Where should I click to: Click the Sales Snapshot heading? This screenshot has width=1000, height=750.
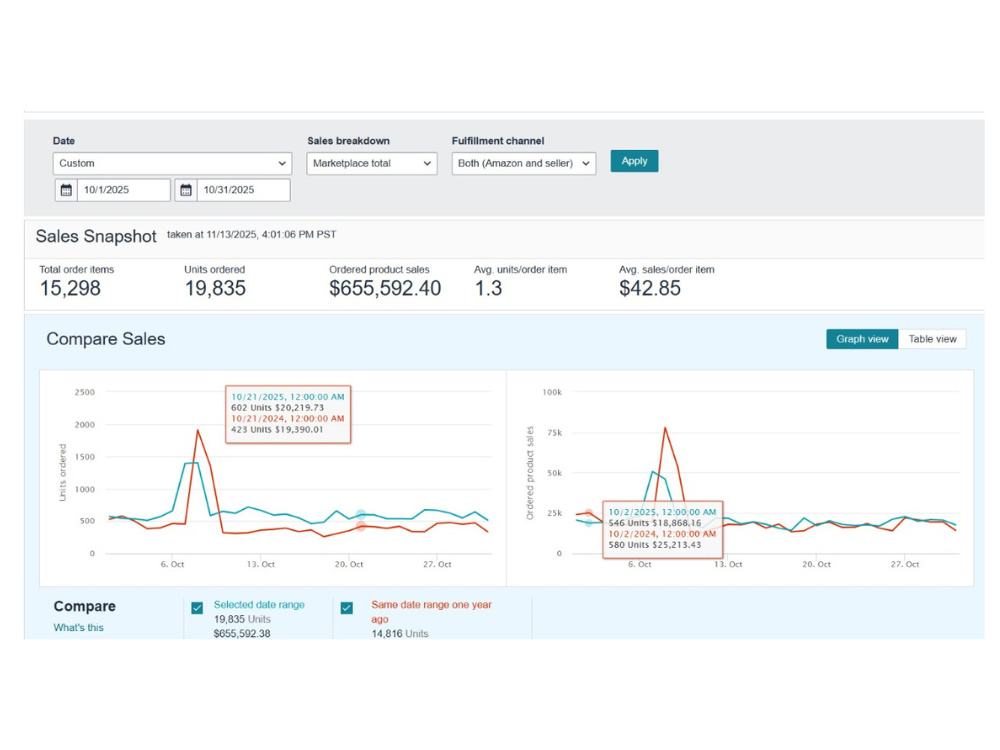pos(96,236)
